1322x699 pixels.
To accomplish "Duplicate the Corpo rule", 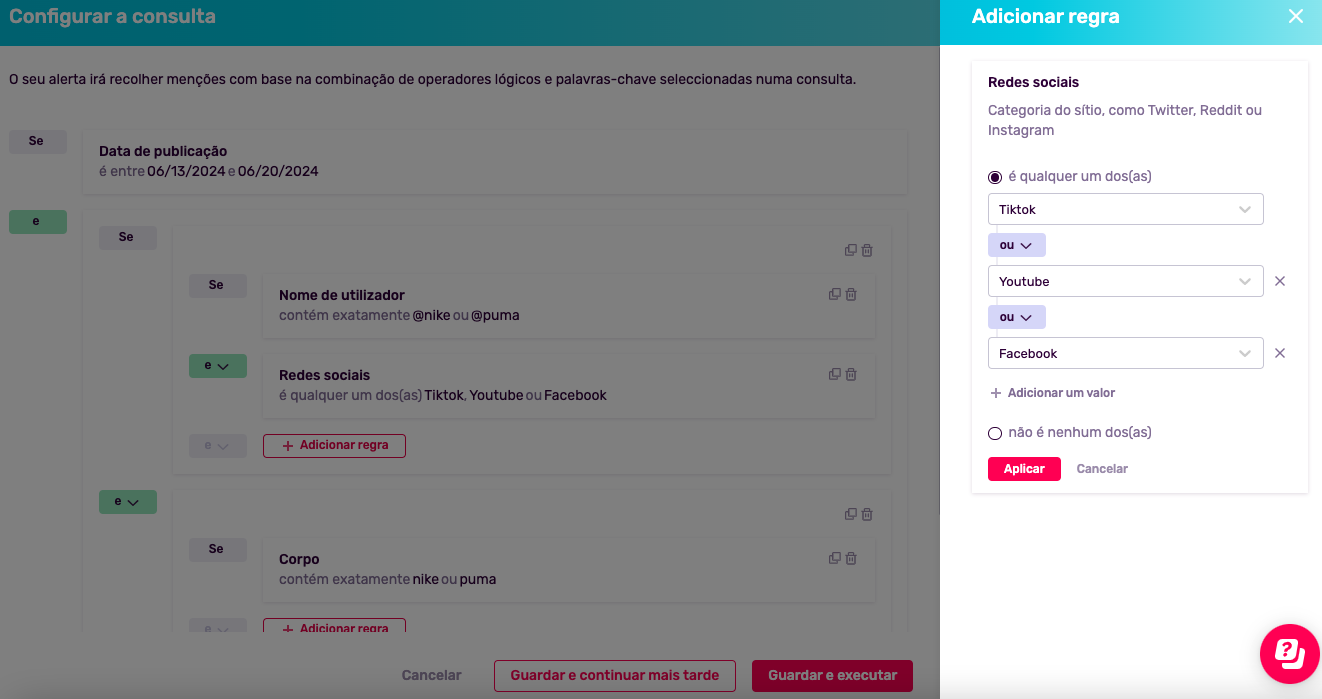I will pos(835,558).
